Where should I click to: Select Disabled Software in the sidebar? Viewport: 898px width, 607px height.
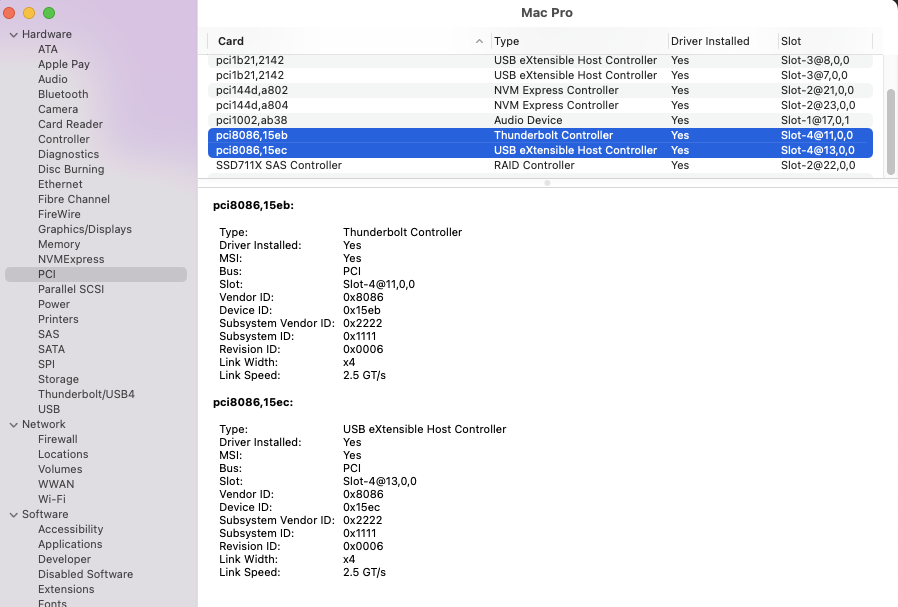pyautogui.click(x=85, y=574)
